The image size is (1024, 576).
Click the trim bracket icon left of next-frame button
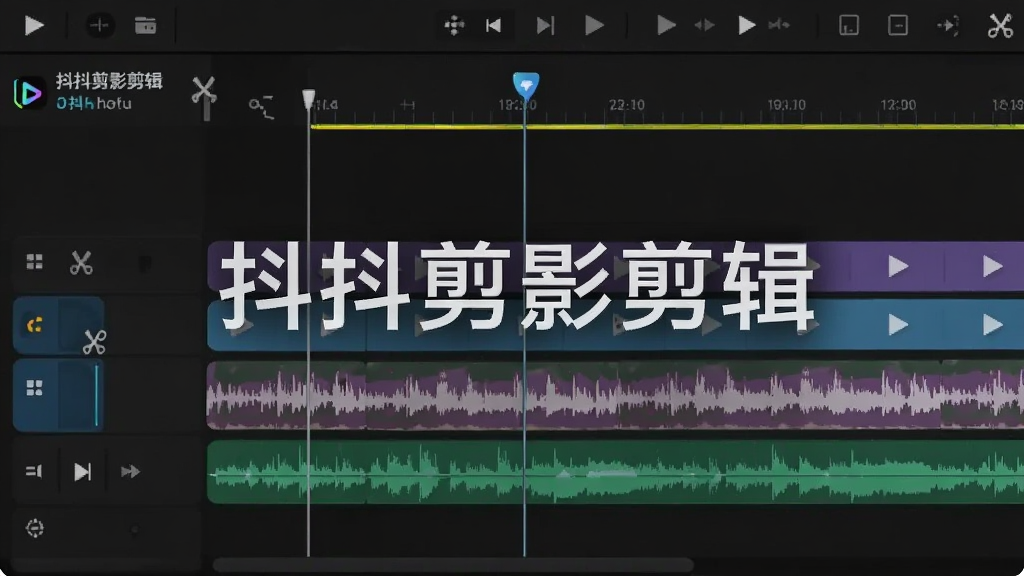tap(34, 471)
